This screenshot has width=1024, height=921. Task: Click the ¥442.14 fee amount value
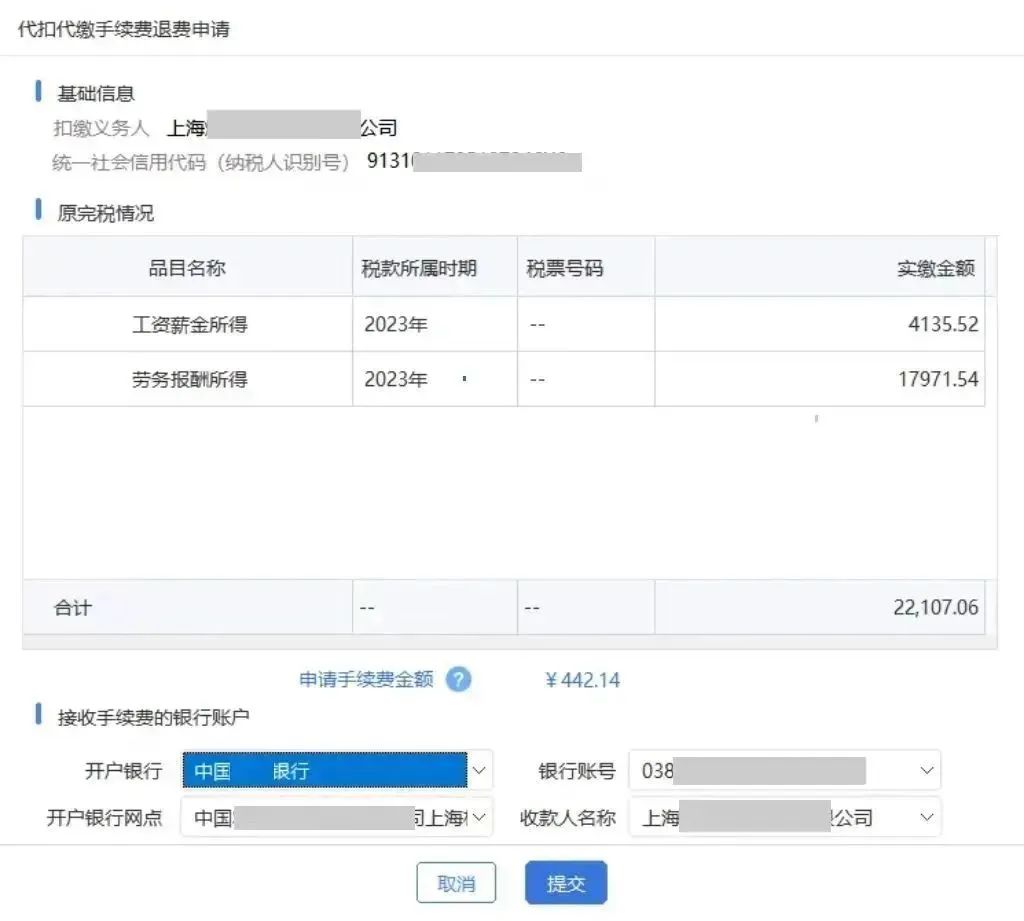[583, 680]
